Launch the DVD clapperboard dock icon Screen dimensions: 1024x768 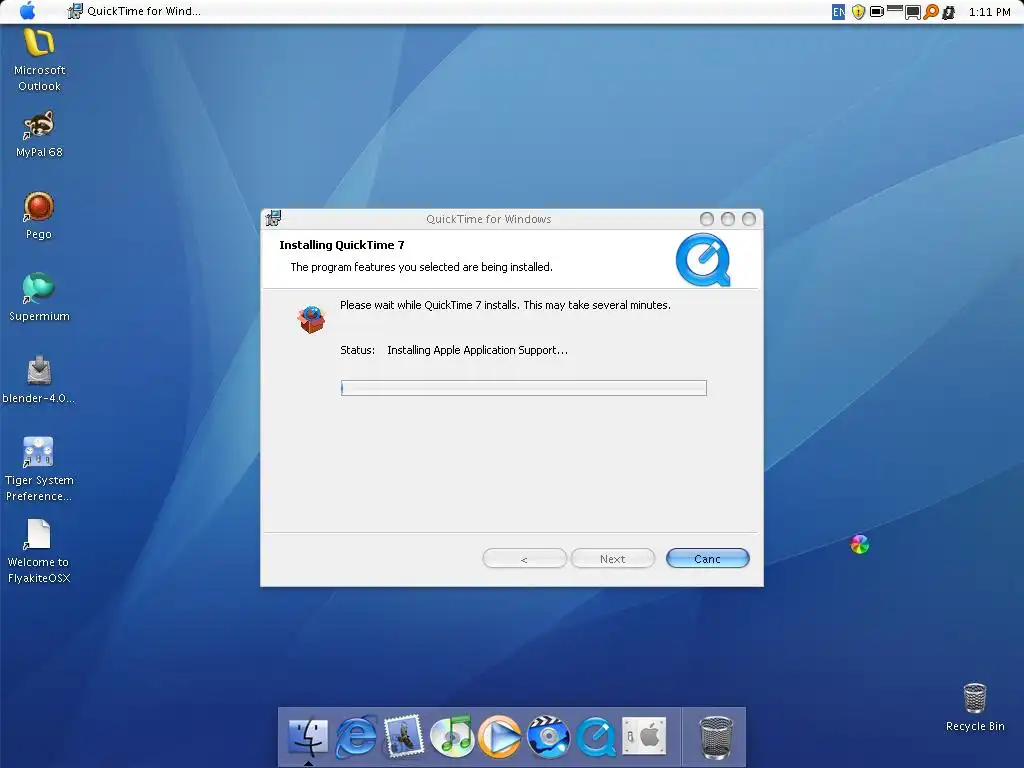548,737
